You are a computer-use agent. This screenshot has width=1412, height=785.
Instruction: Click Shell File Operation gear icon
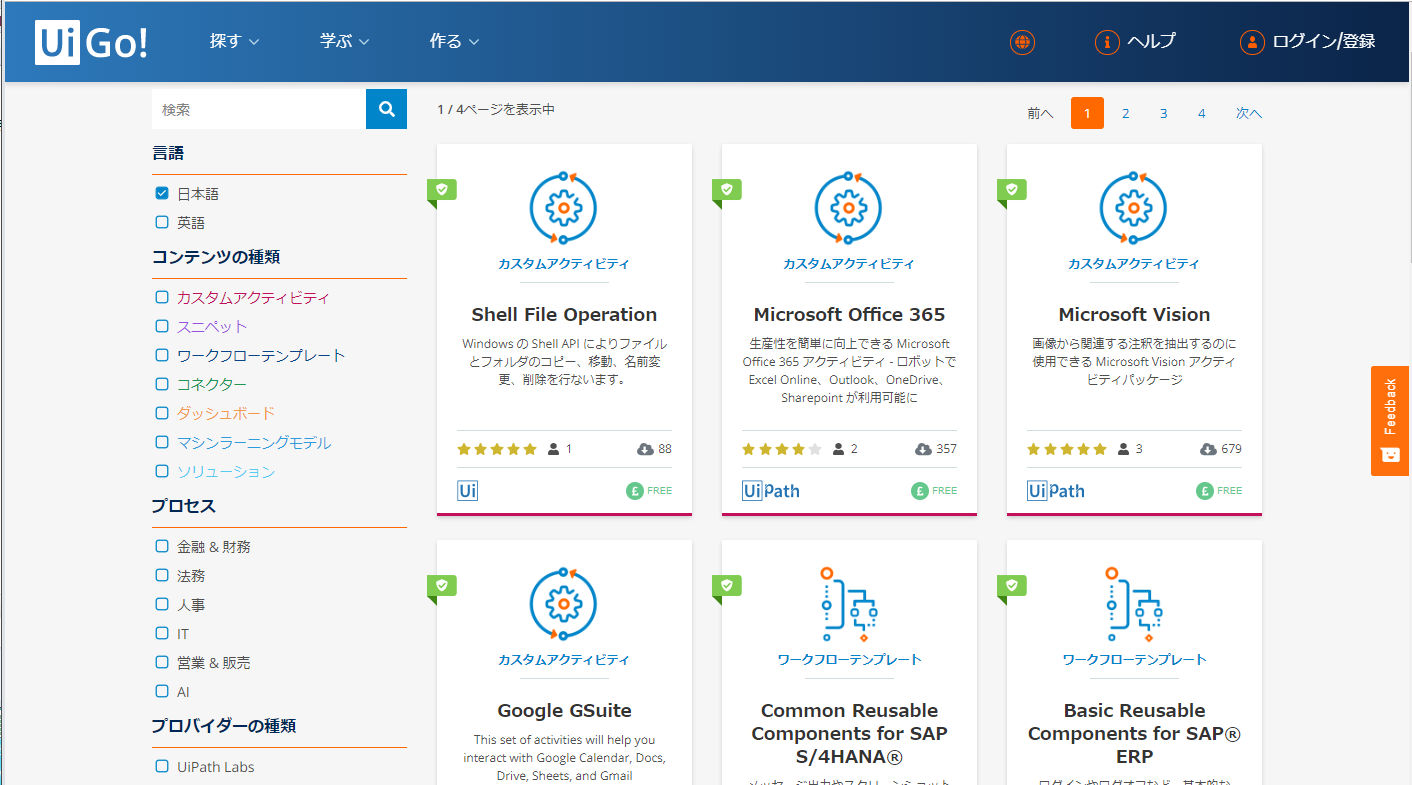point(563,208)
